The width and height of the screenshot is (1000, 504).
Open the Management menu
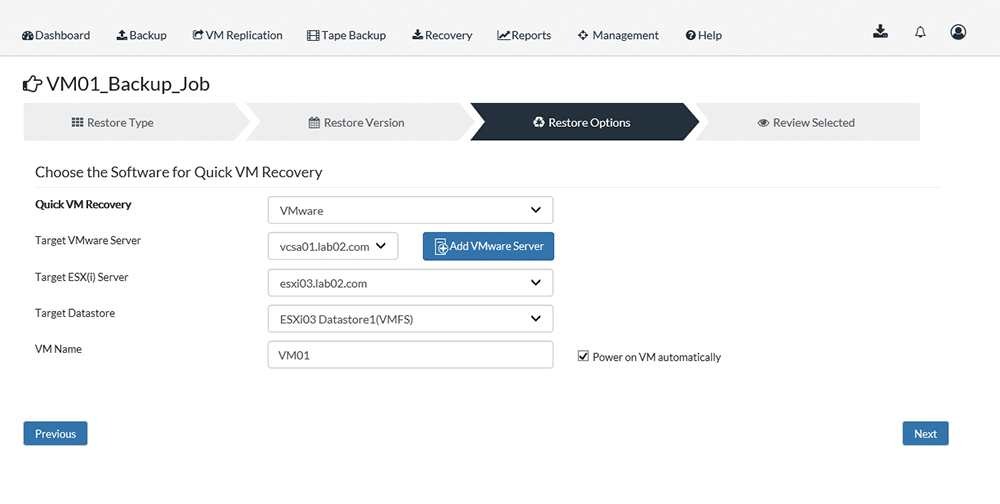tap(618, 35)
